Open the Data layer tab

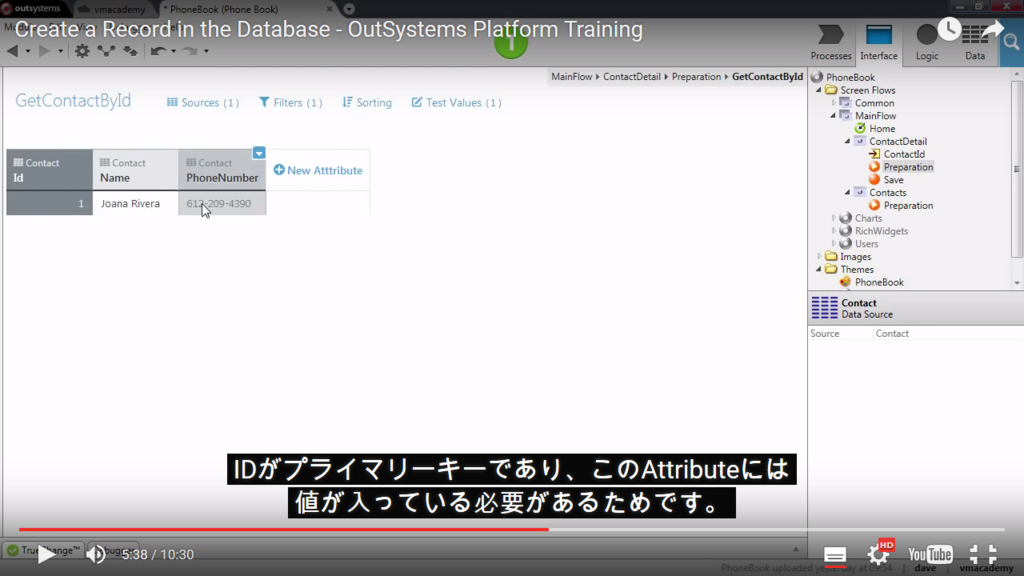[974, 43]
